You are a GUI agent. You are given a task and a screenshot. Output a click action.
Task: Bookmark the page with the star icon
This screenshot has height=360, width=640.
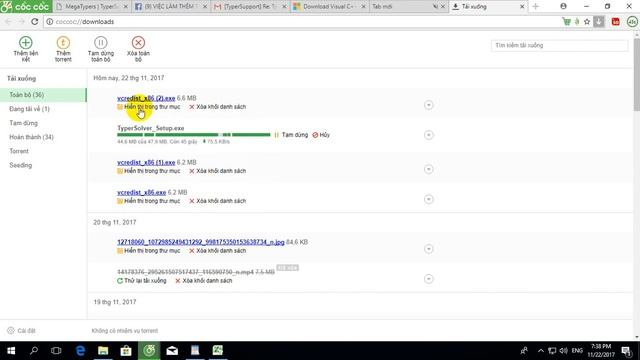click(x=587, y=22)
